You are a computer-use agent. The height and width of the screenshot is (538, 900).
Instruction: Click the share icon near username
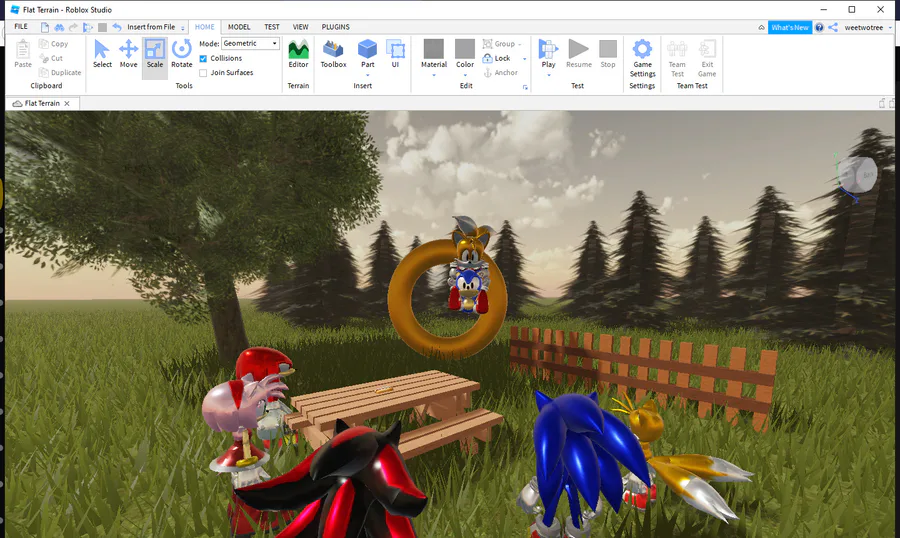click(x=833, y=27)
